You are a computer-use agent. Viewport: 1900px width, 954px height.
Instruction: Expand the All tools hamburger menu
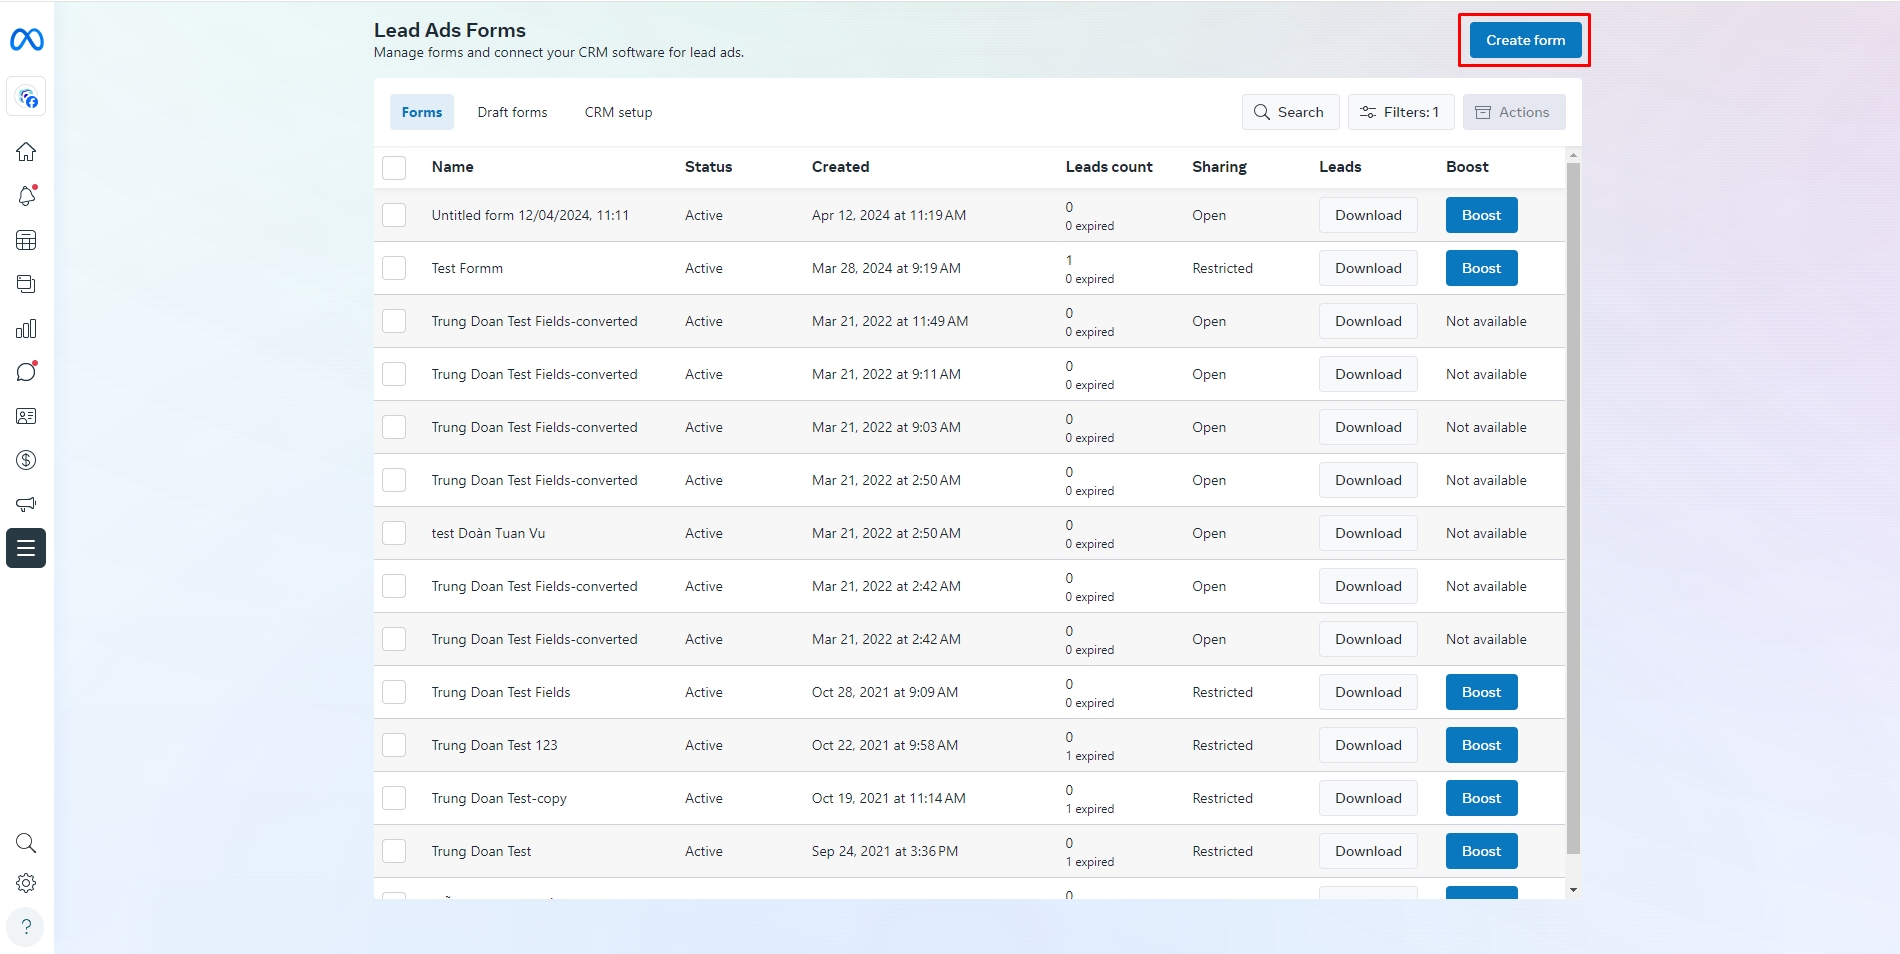coord(26,548)
